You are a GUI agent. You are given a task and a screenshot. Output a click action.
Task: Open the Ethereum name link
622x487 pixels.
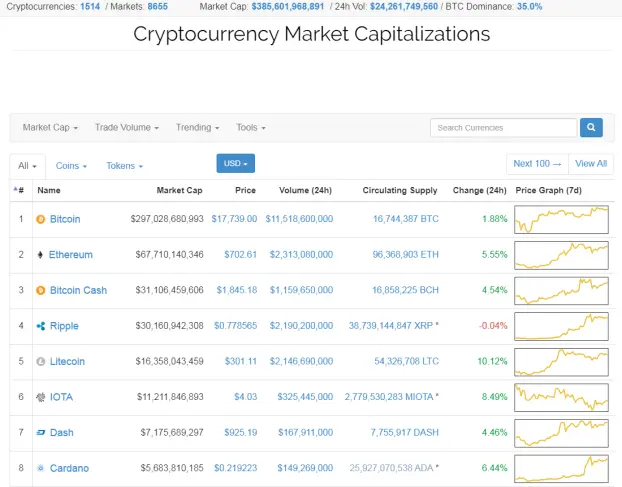coord(71,255)
